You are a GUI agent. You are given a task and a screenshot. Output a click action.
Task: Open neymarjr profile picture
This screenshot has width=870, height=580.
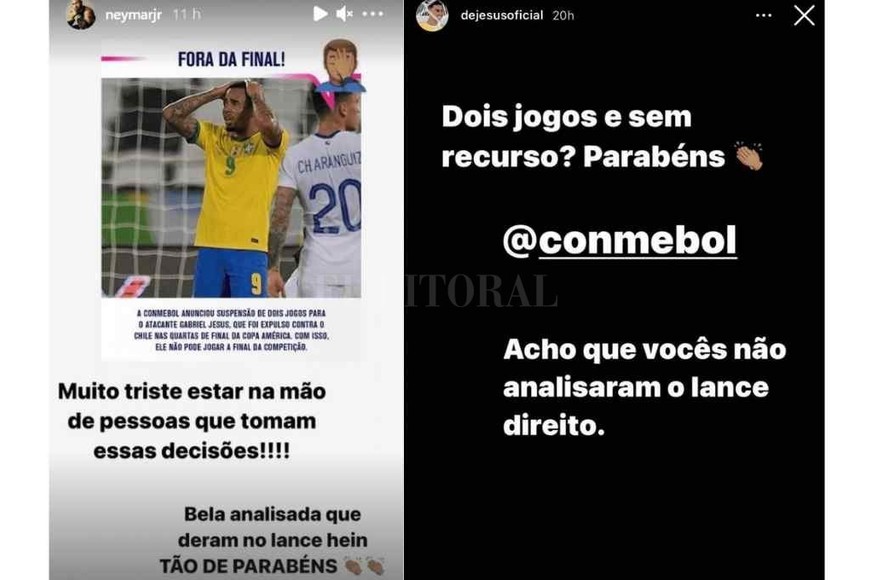tap(81, 14)
